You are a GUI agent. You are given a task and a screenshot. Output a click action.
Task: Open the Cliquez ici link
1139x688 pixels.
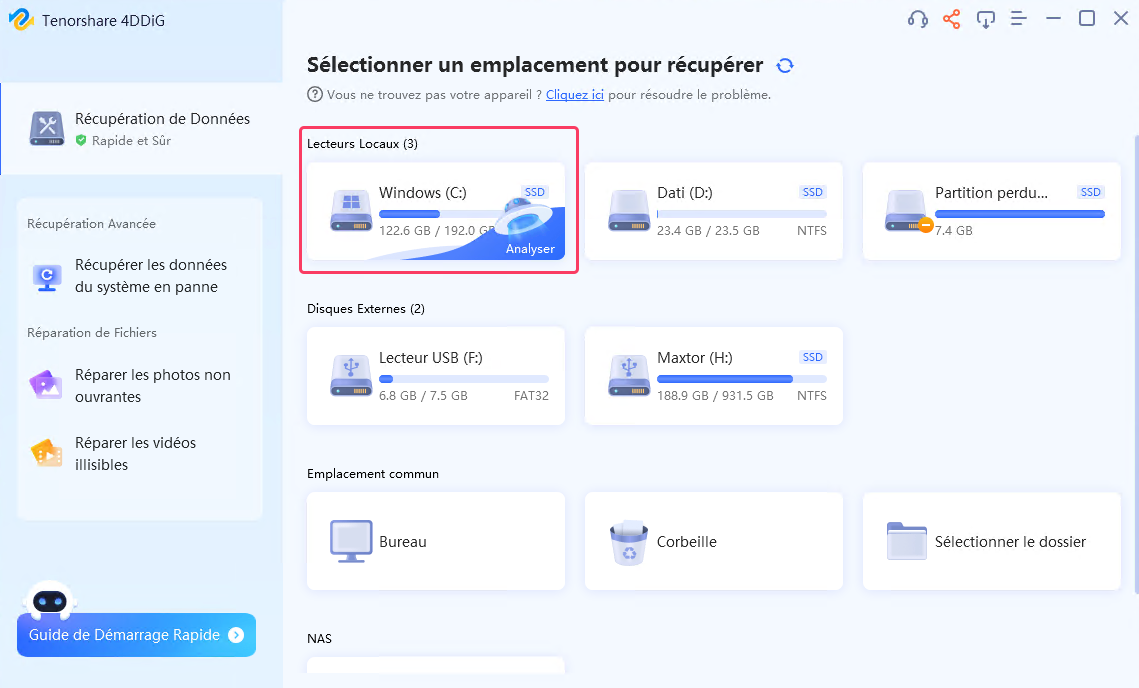pos(574,94)
